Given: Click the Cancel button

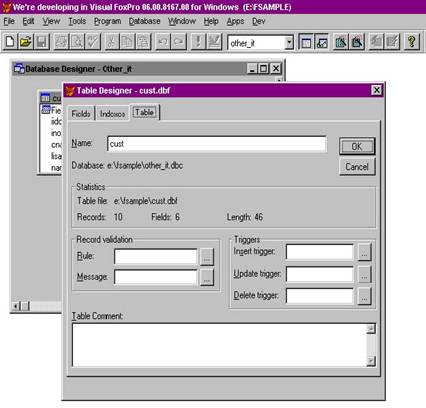Looking at the screenshot, I should (x=357, y=166).
